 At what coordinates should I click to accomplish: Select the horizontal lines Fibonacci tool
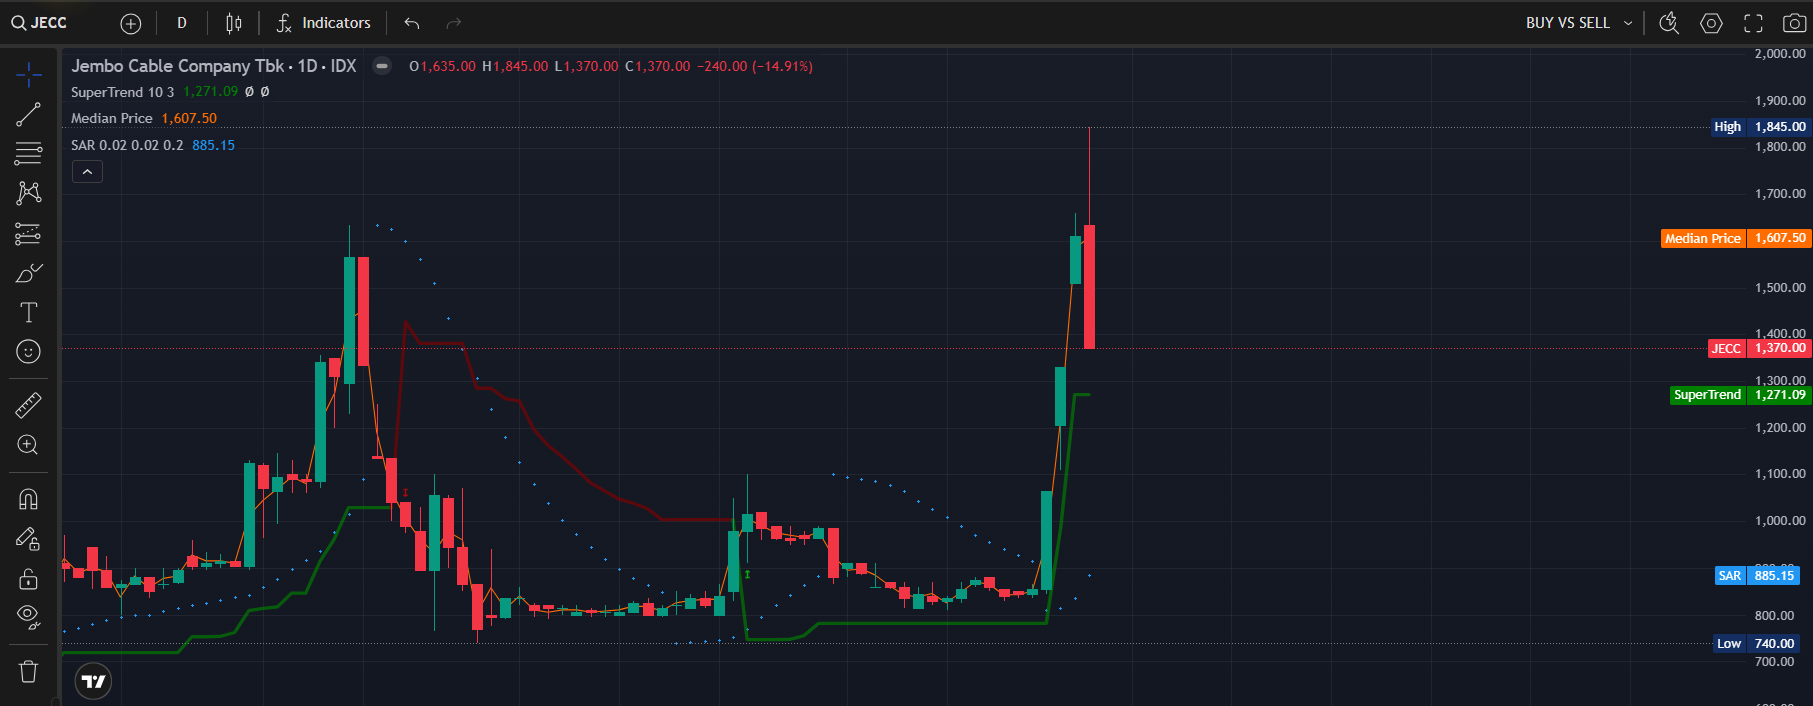28,154
